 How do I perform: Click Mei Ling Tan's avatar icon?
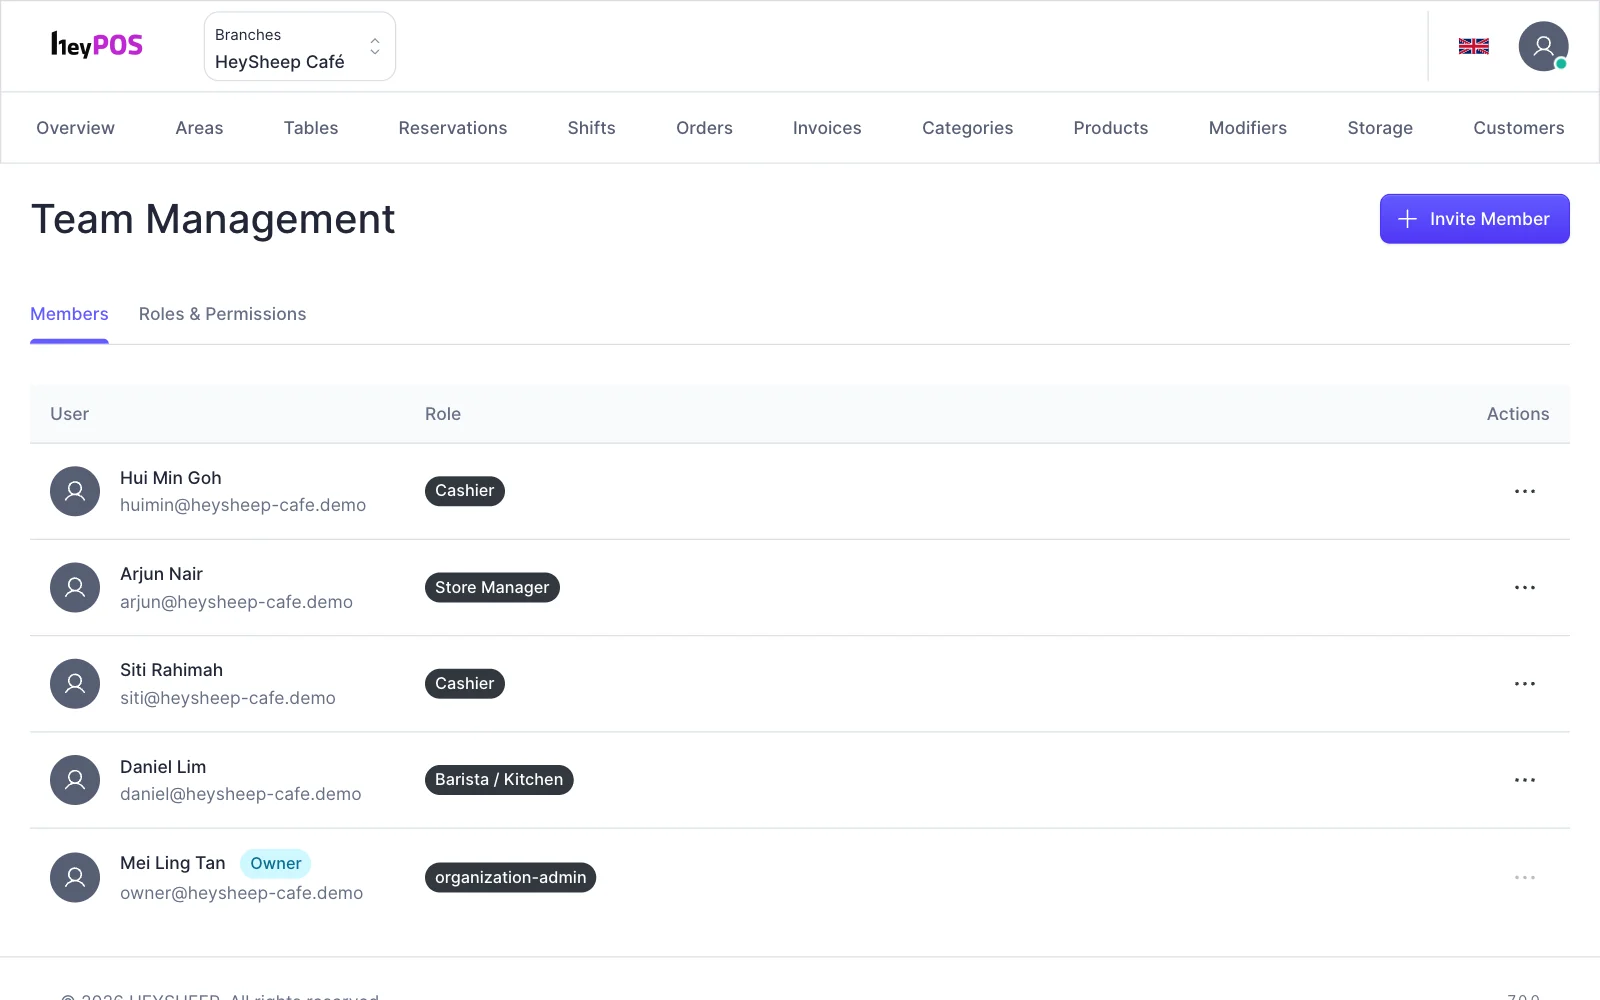(75, 877)
